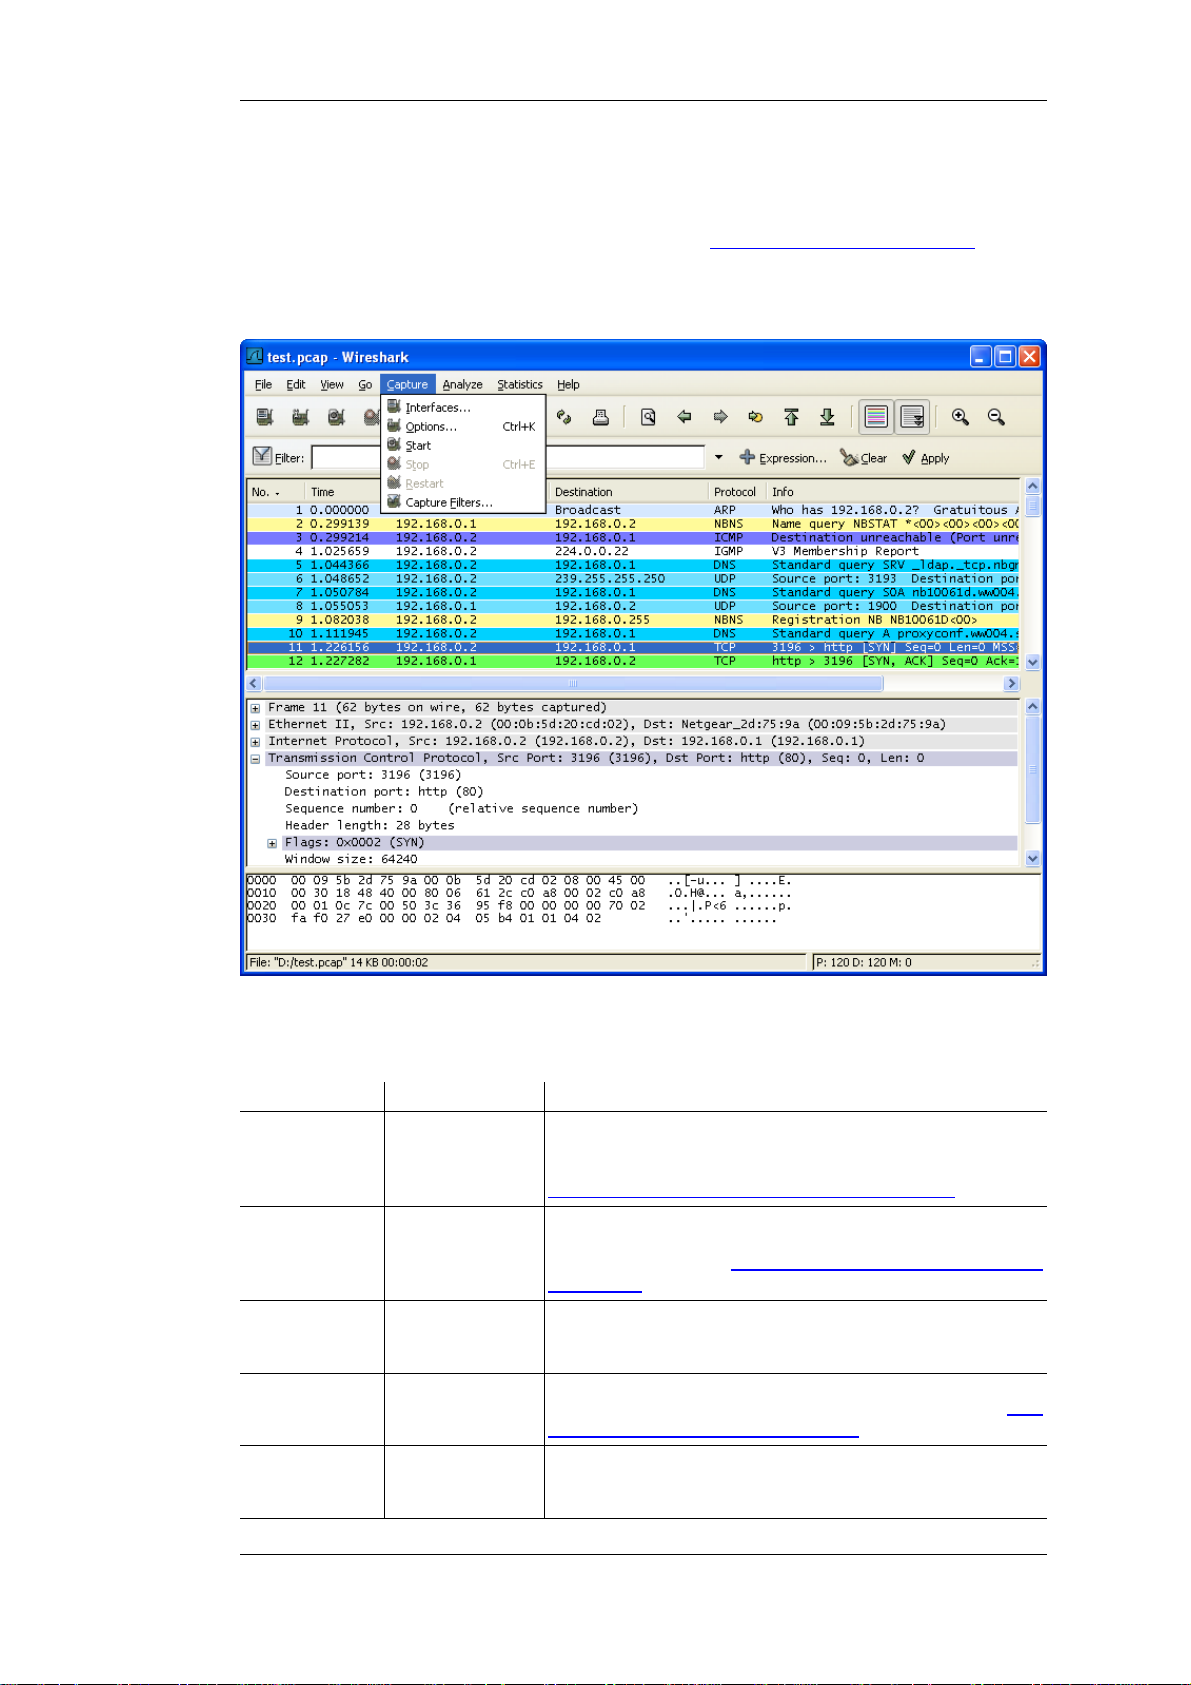Click the zoom out magnifier icon

tap(996, 417)
